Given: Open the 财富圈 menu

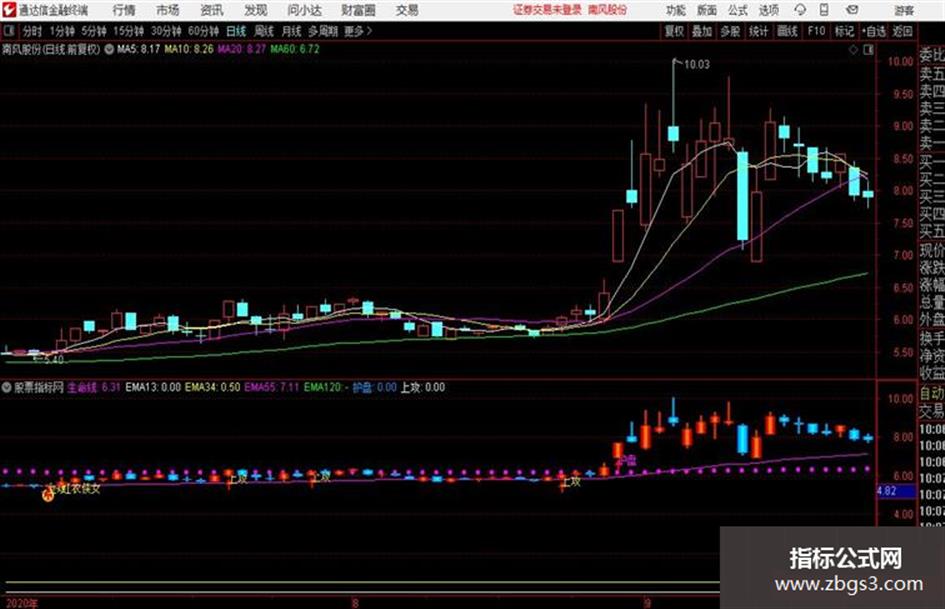Looking at the screenshot, I should coord(358,10).
